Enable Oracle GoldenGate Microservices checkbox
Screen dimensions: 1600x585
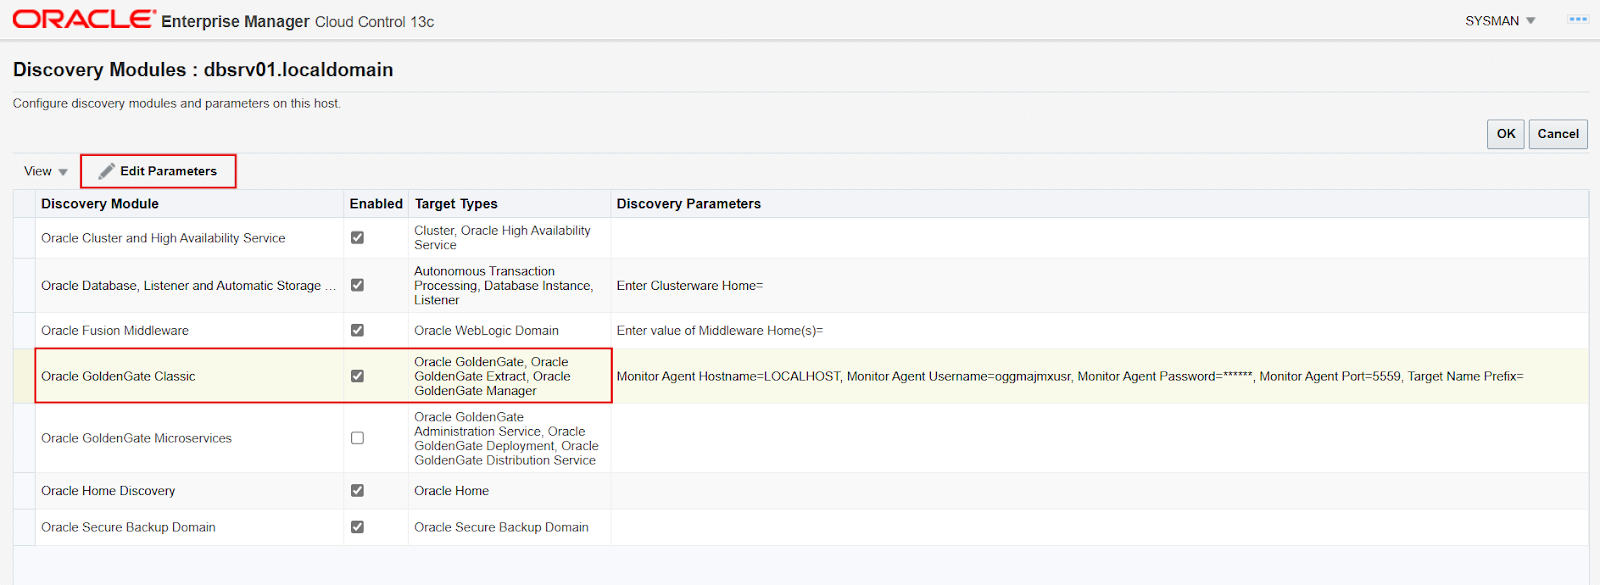click(x=357, y=438)
